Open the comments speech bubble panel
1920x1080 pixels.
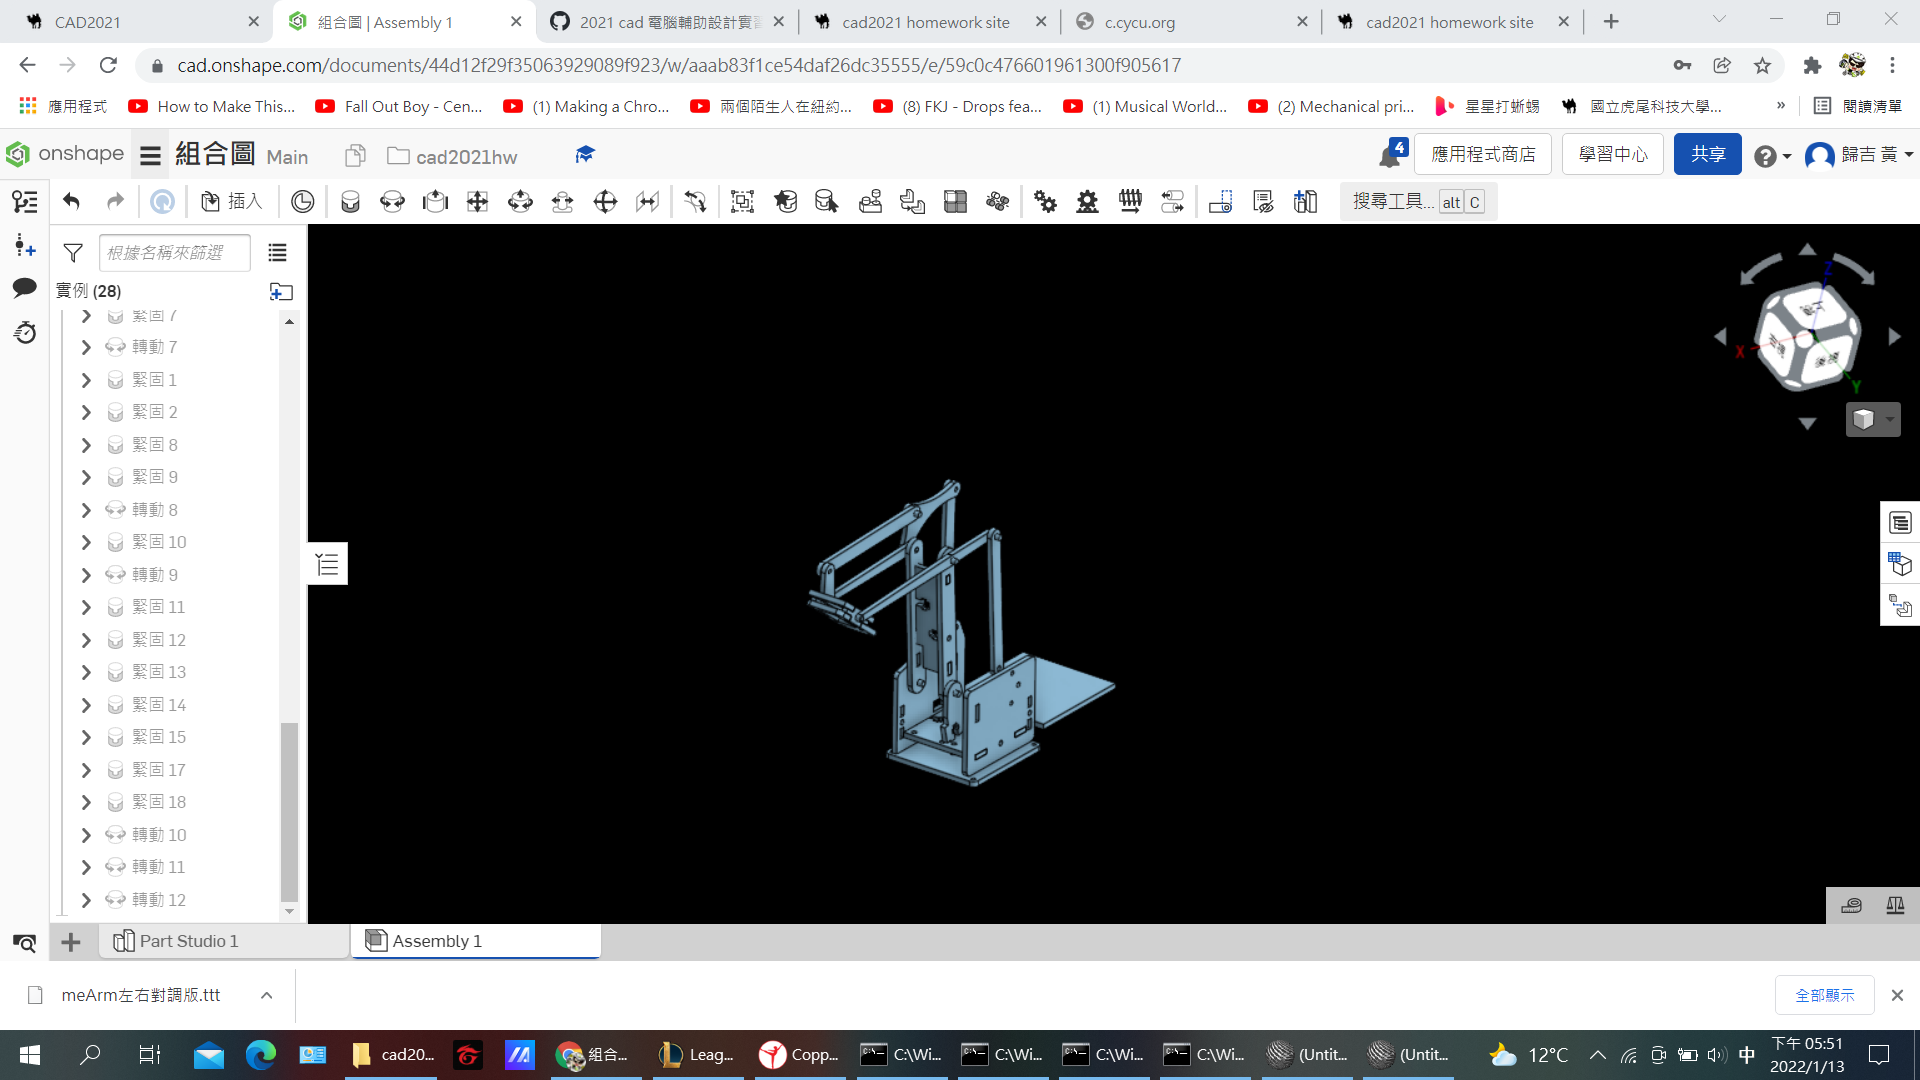25,288
